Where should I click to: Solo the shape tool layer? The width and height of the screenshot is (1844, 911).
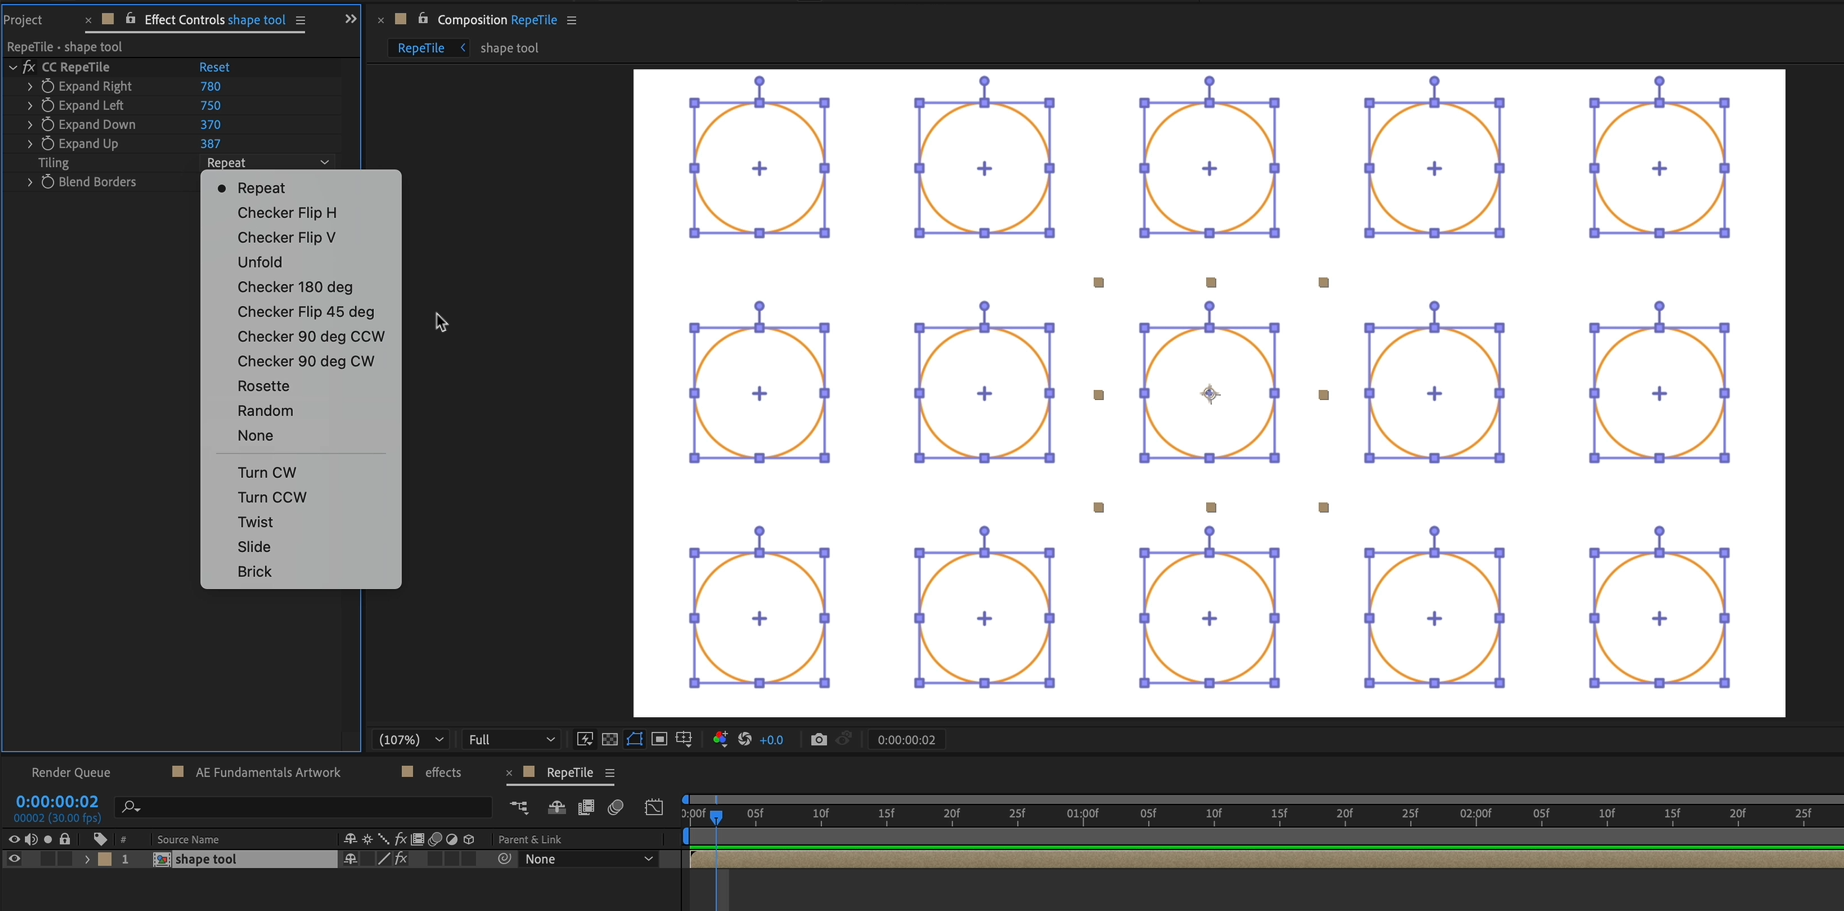click(x=47, y=858)
